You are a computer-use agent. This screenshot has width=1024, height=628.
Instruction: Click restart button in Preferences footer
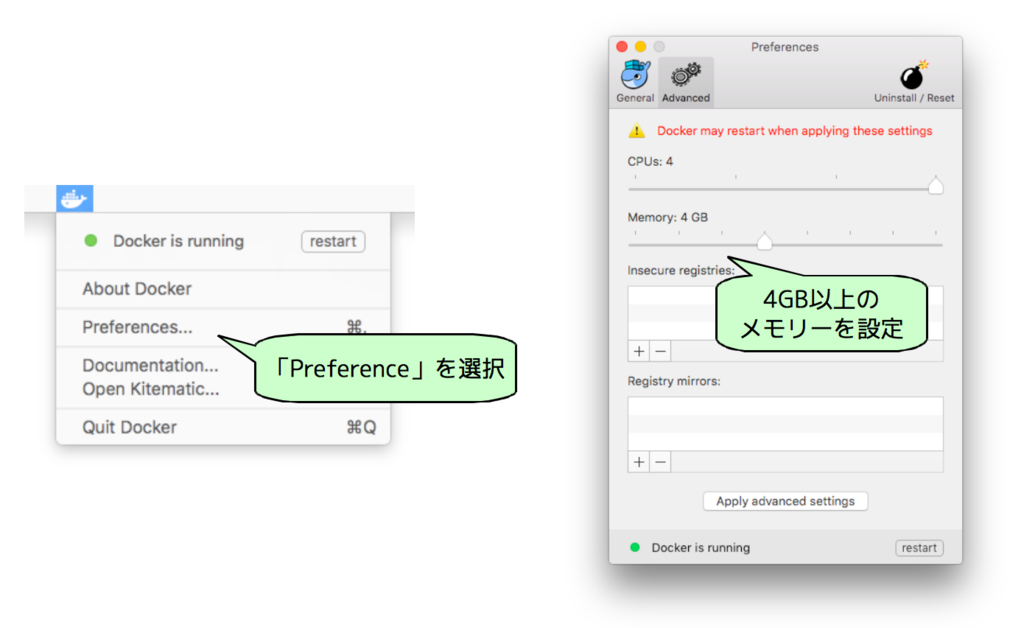(919, 548)
